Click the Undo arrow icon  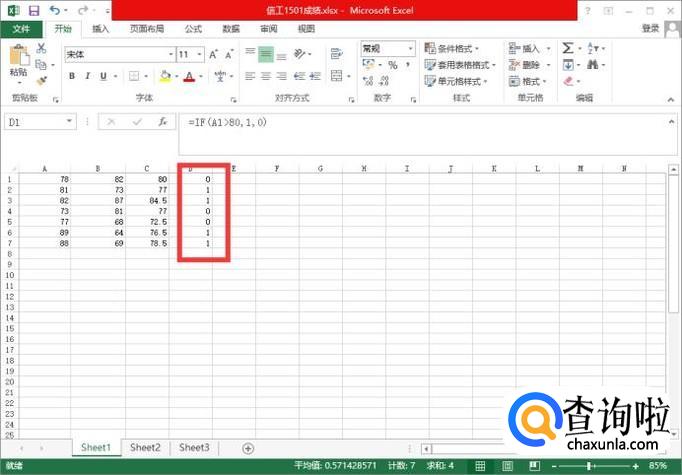[x=55, y=10]
